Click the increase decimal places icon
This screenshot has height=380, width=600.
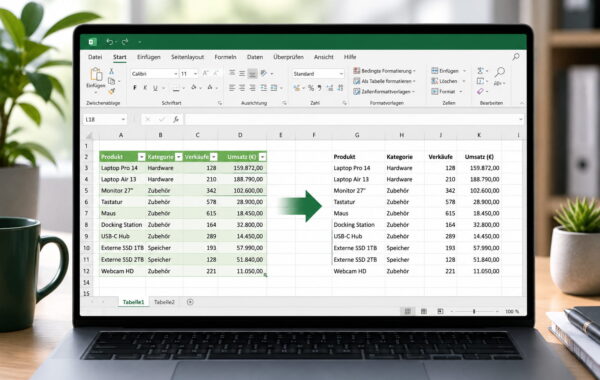click(330, 88)
